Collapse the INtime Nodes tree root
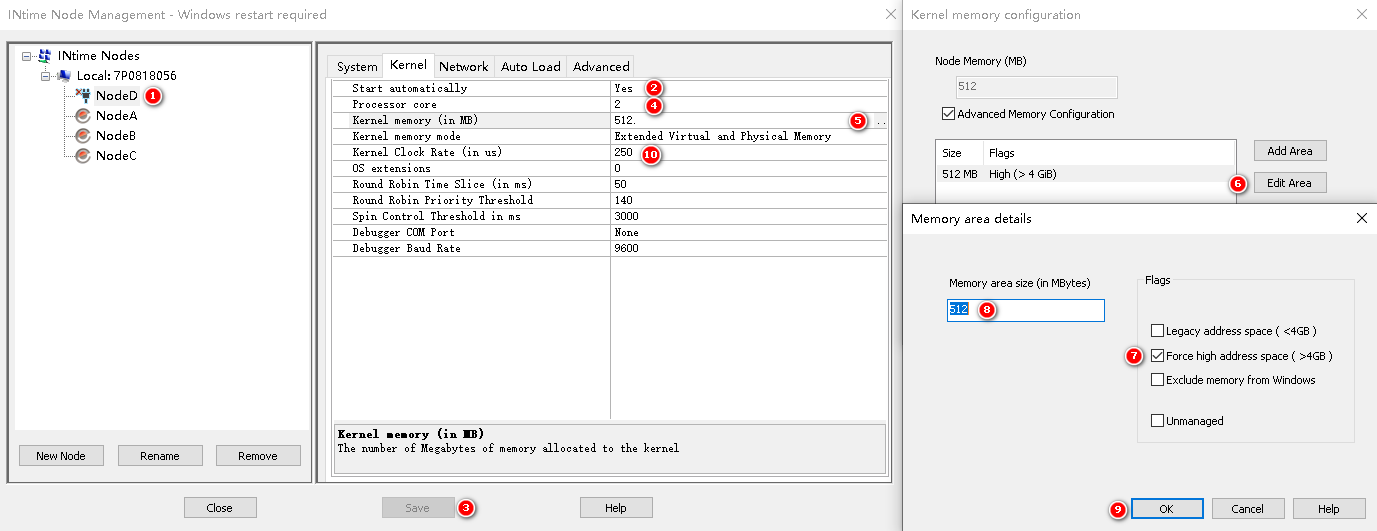Viewport: 1377px width, 531px height. pyautogui.click(x=27, y=56)
